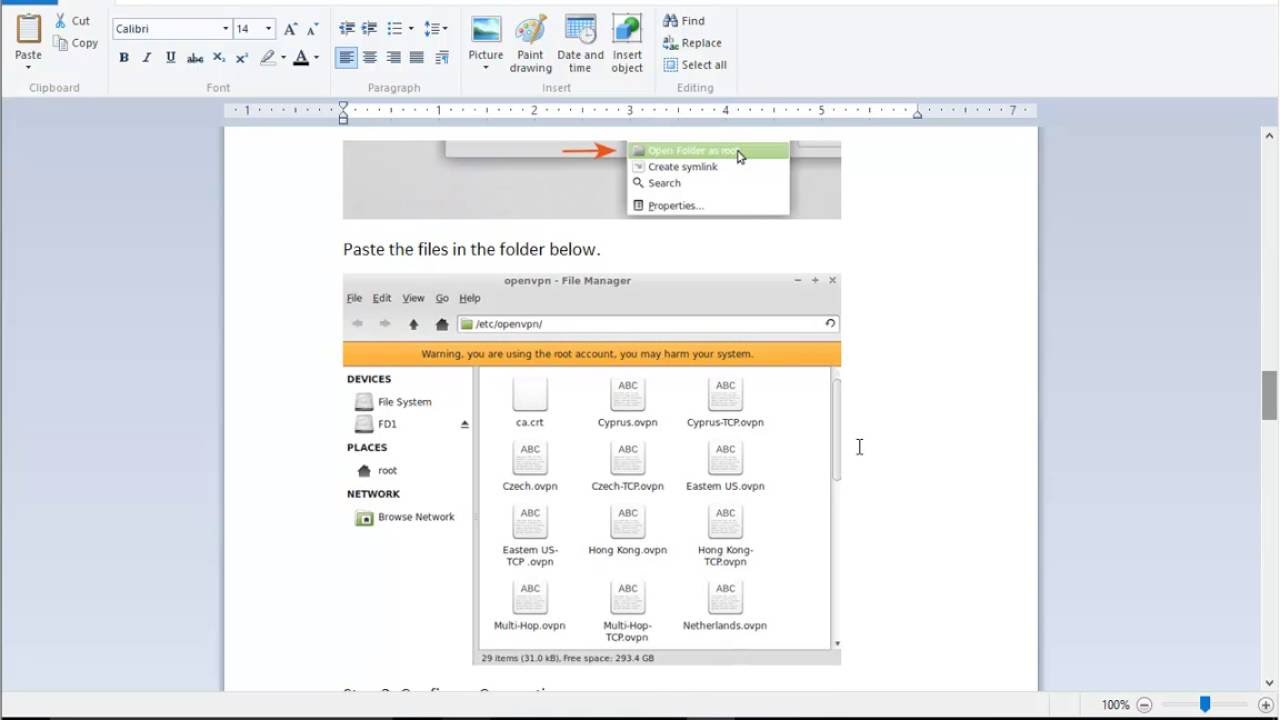Click the Cyprus.ovpn file in the picture
The image size is (1280, 720).
coord(627,403)
